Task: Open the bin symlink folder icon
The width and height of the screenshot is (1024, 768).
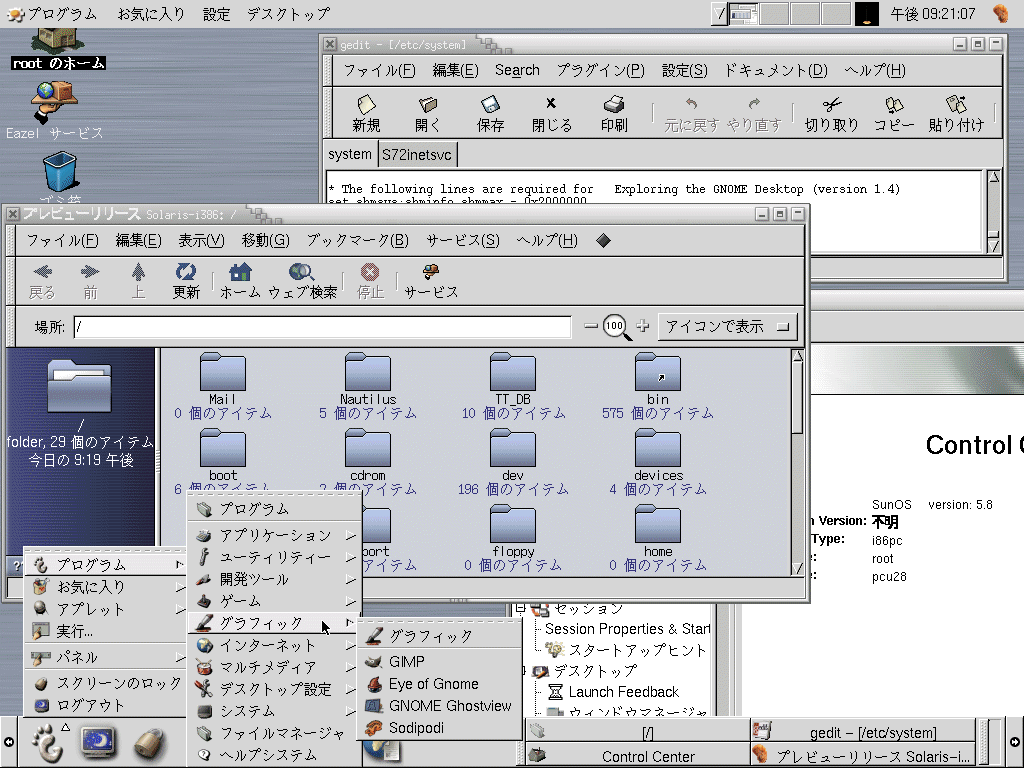Action: 658,372
